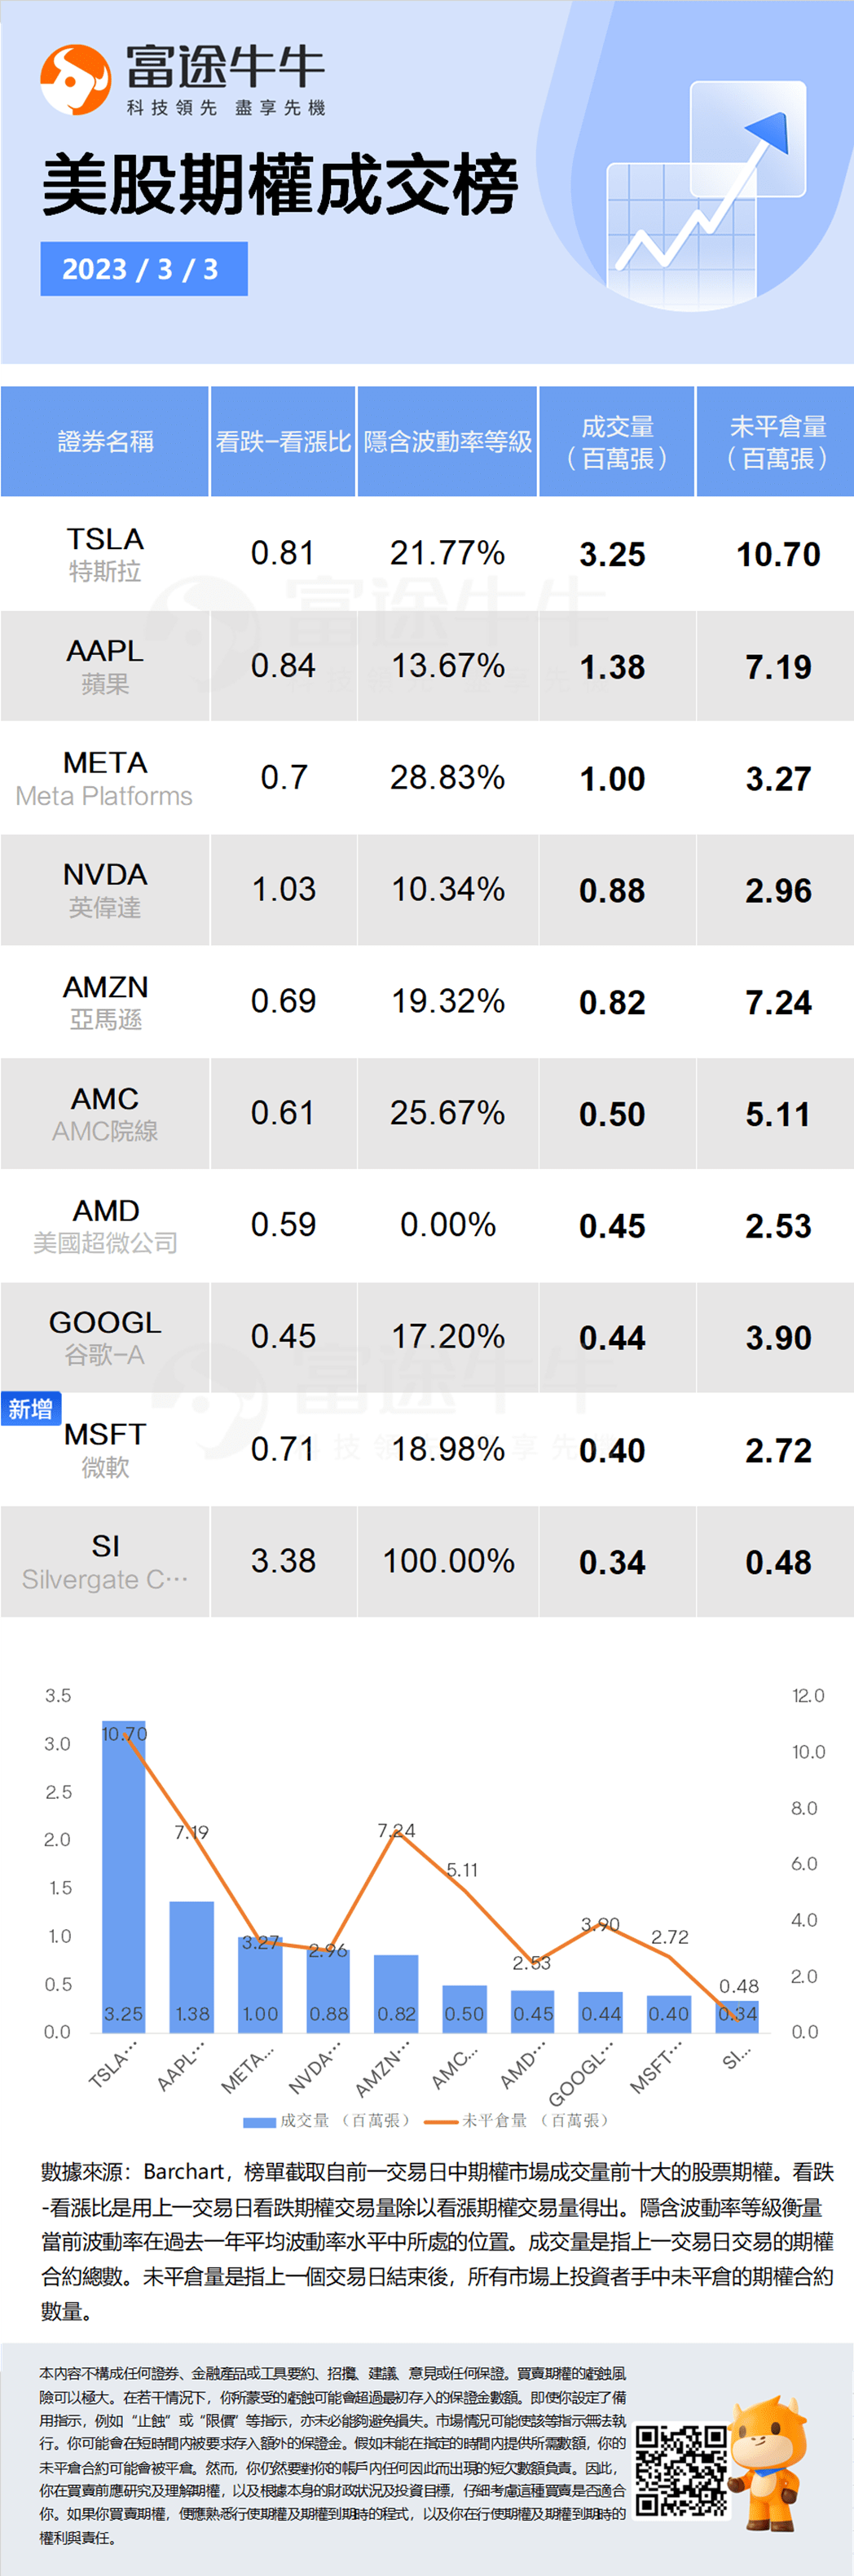This screenshot has height=2576, width=854.
Task: Select the AAPL 蘋果 row name
Action: pyautogui.click(x=105, y=666)
